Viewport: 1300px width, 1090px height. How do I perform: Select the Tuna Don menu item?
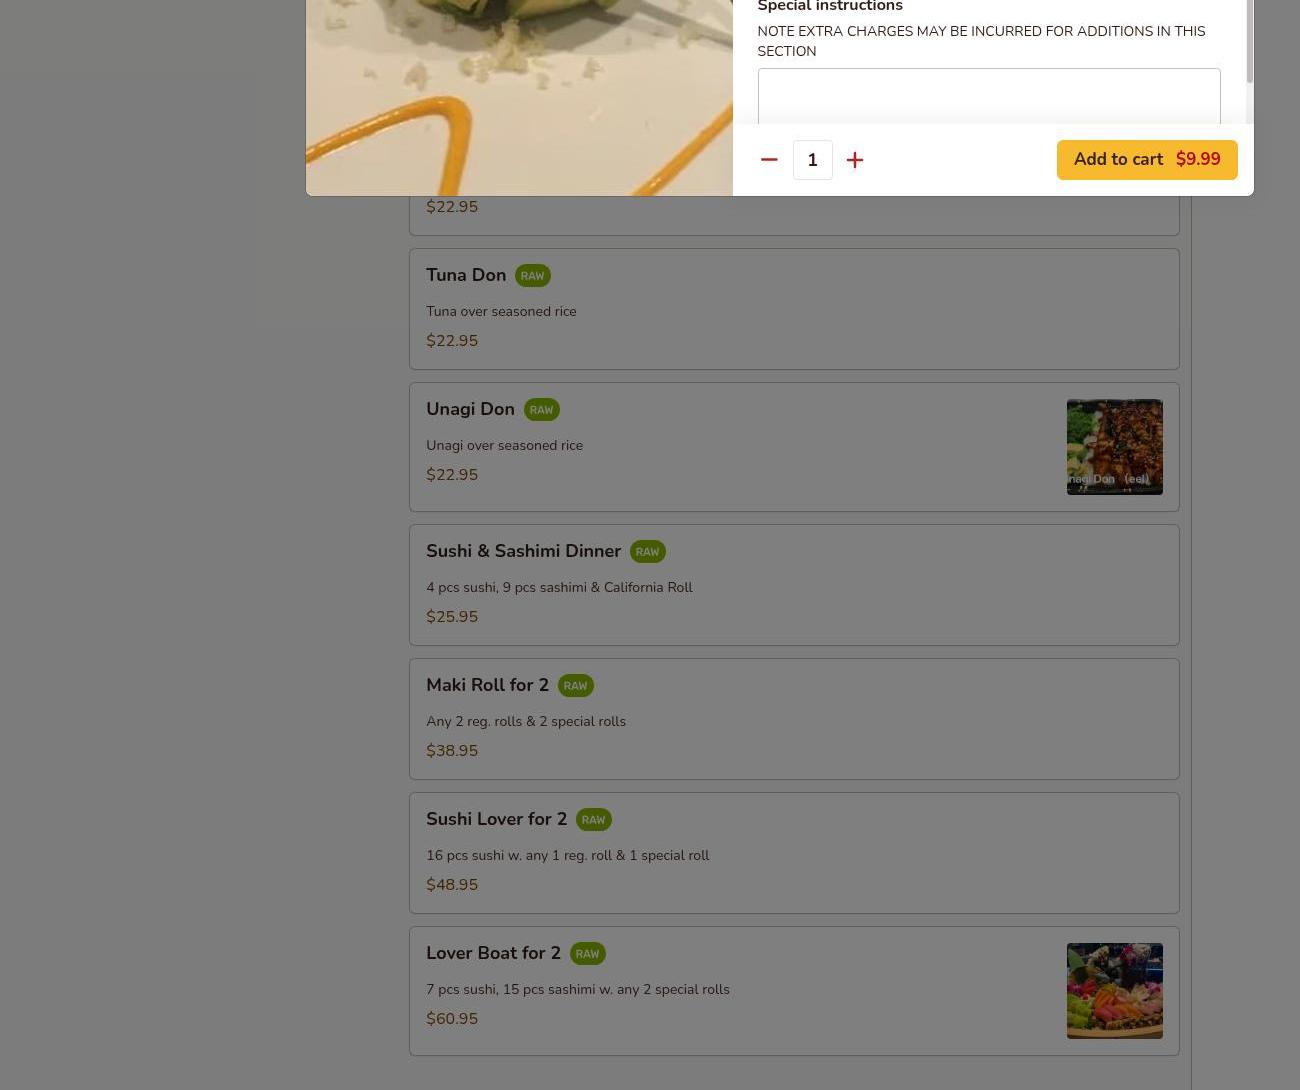point(794,309)
